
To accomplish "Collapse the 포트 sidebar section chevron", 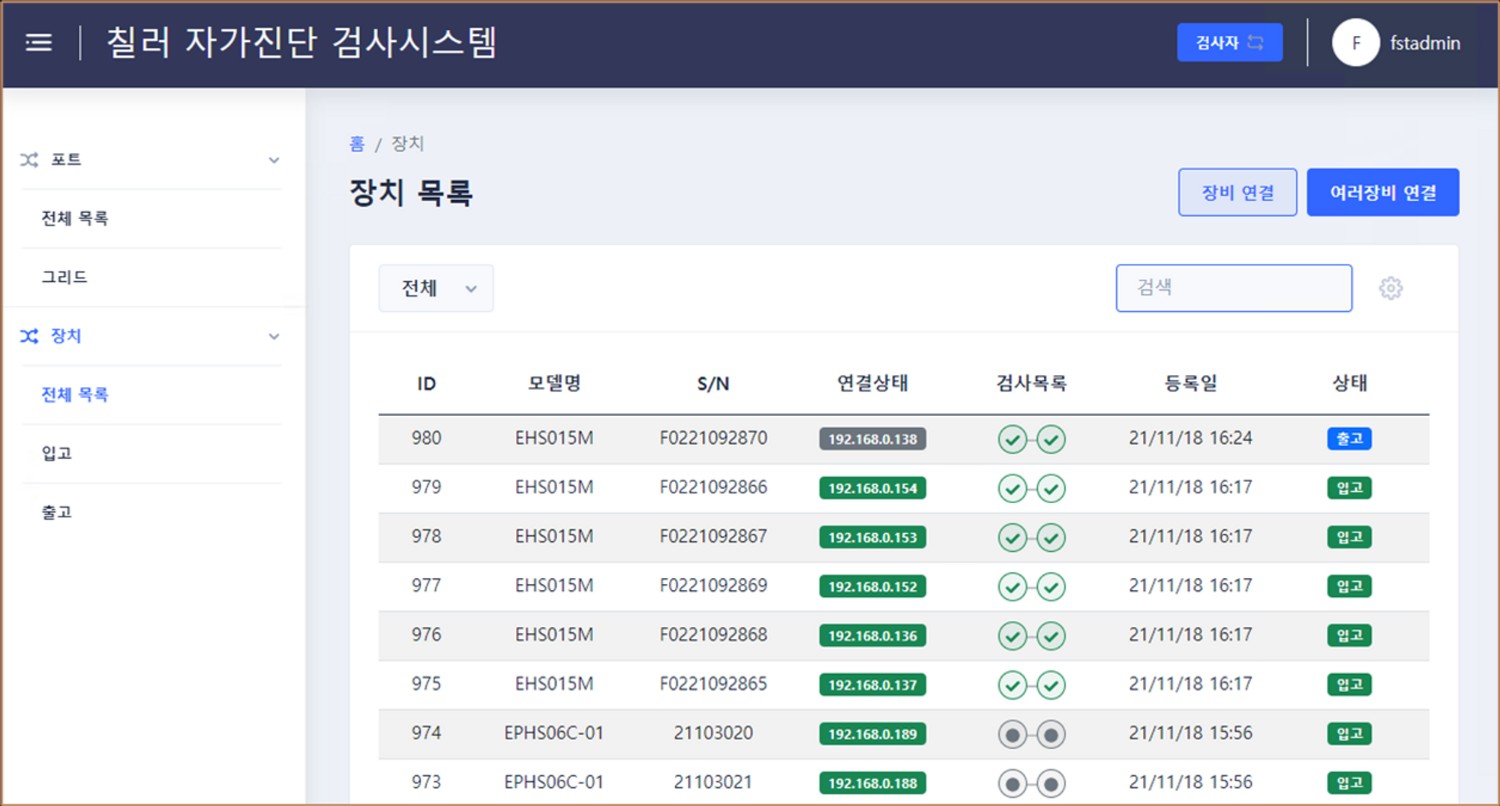I will [274, 160].
